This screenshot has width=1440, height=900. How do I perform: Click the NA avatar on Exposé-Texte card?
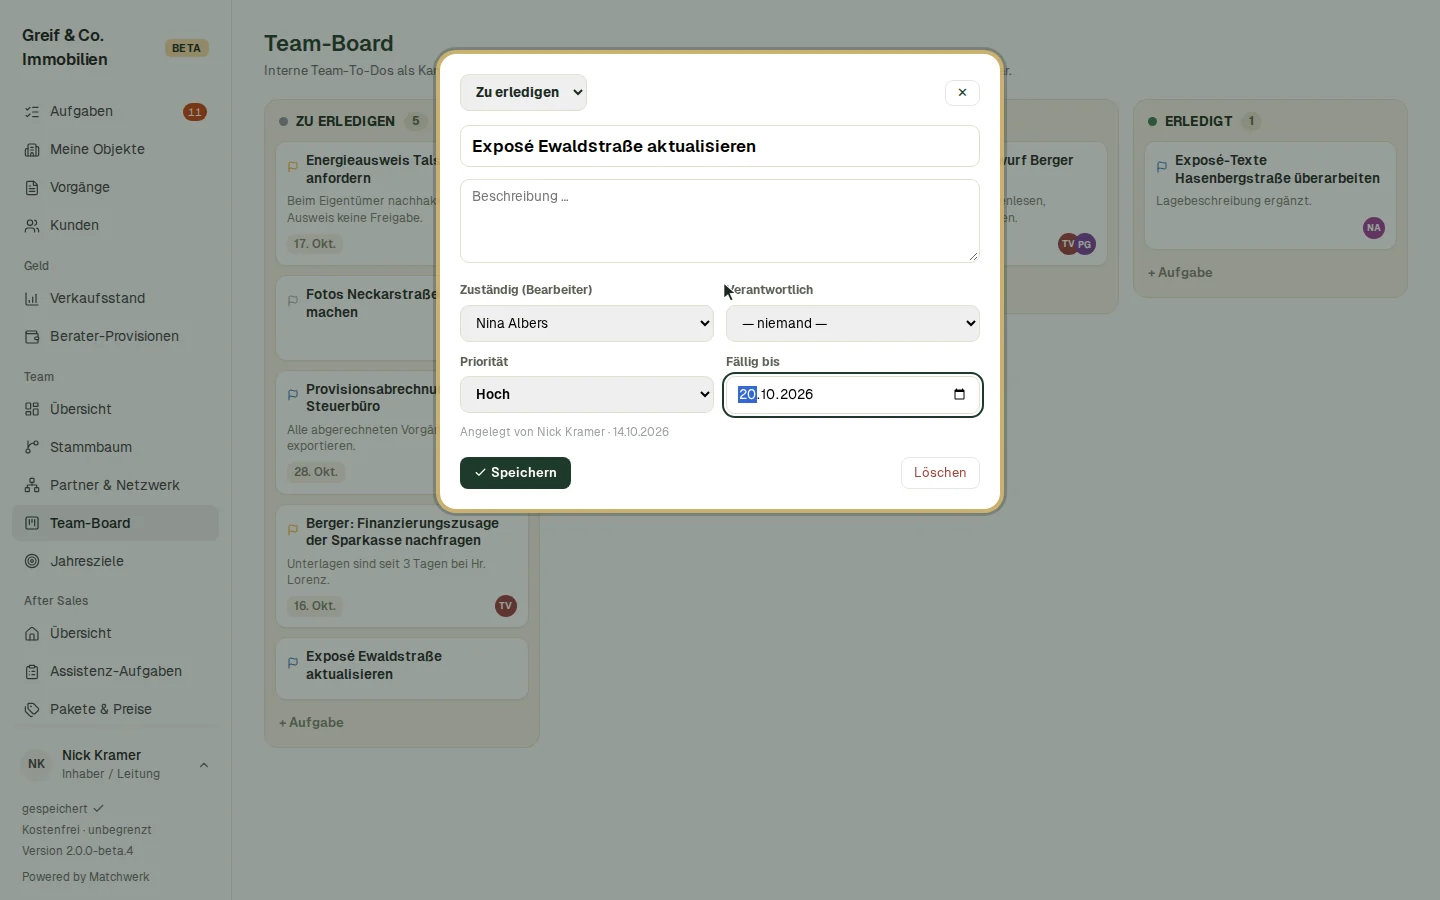click(1374, 228)
